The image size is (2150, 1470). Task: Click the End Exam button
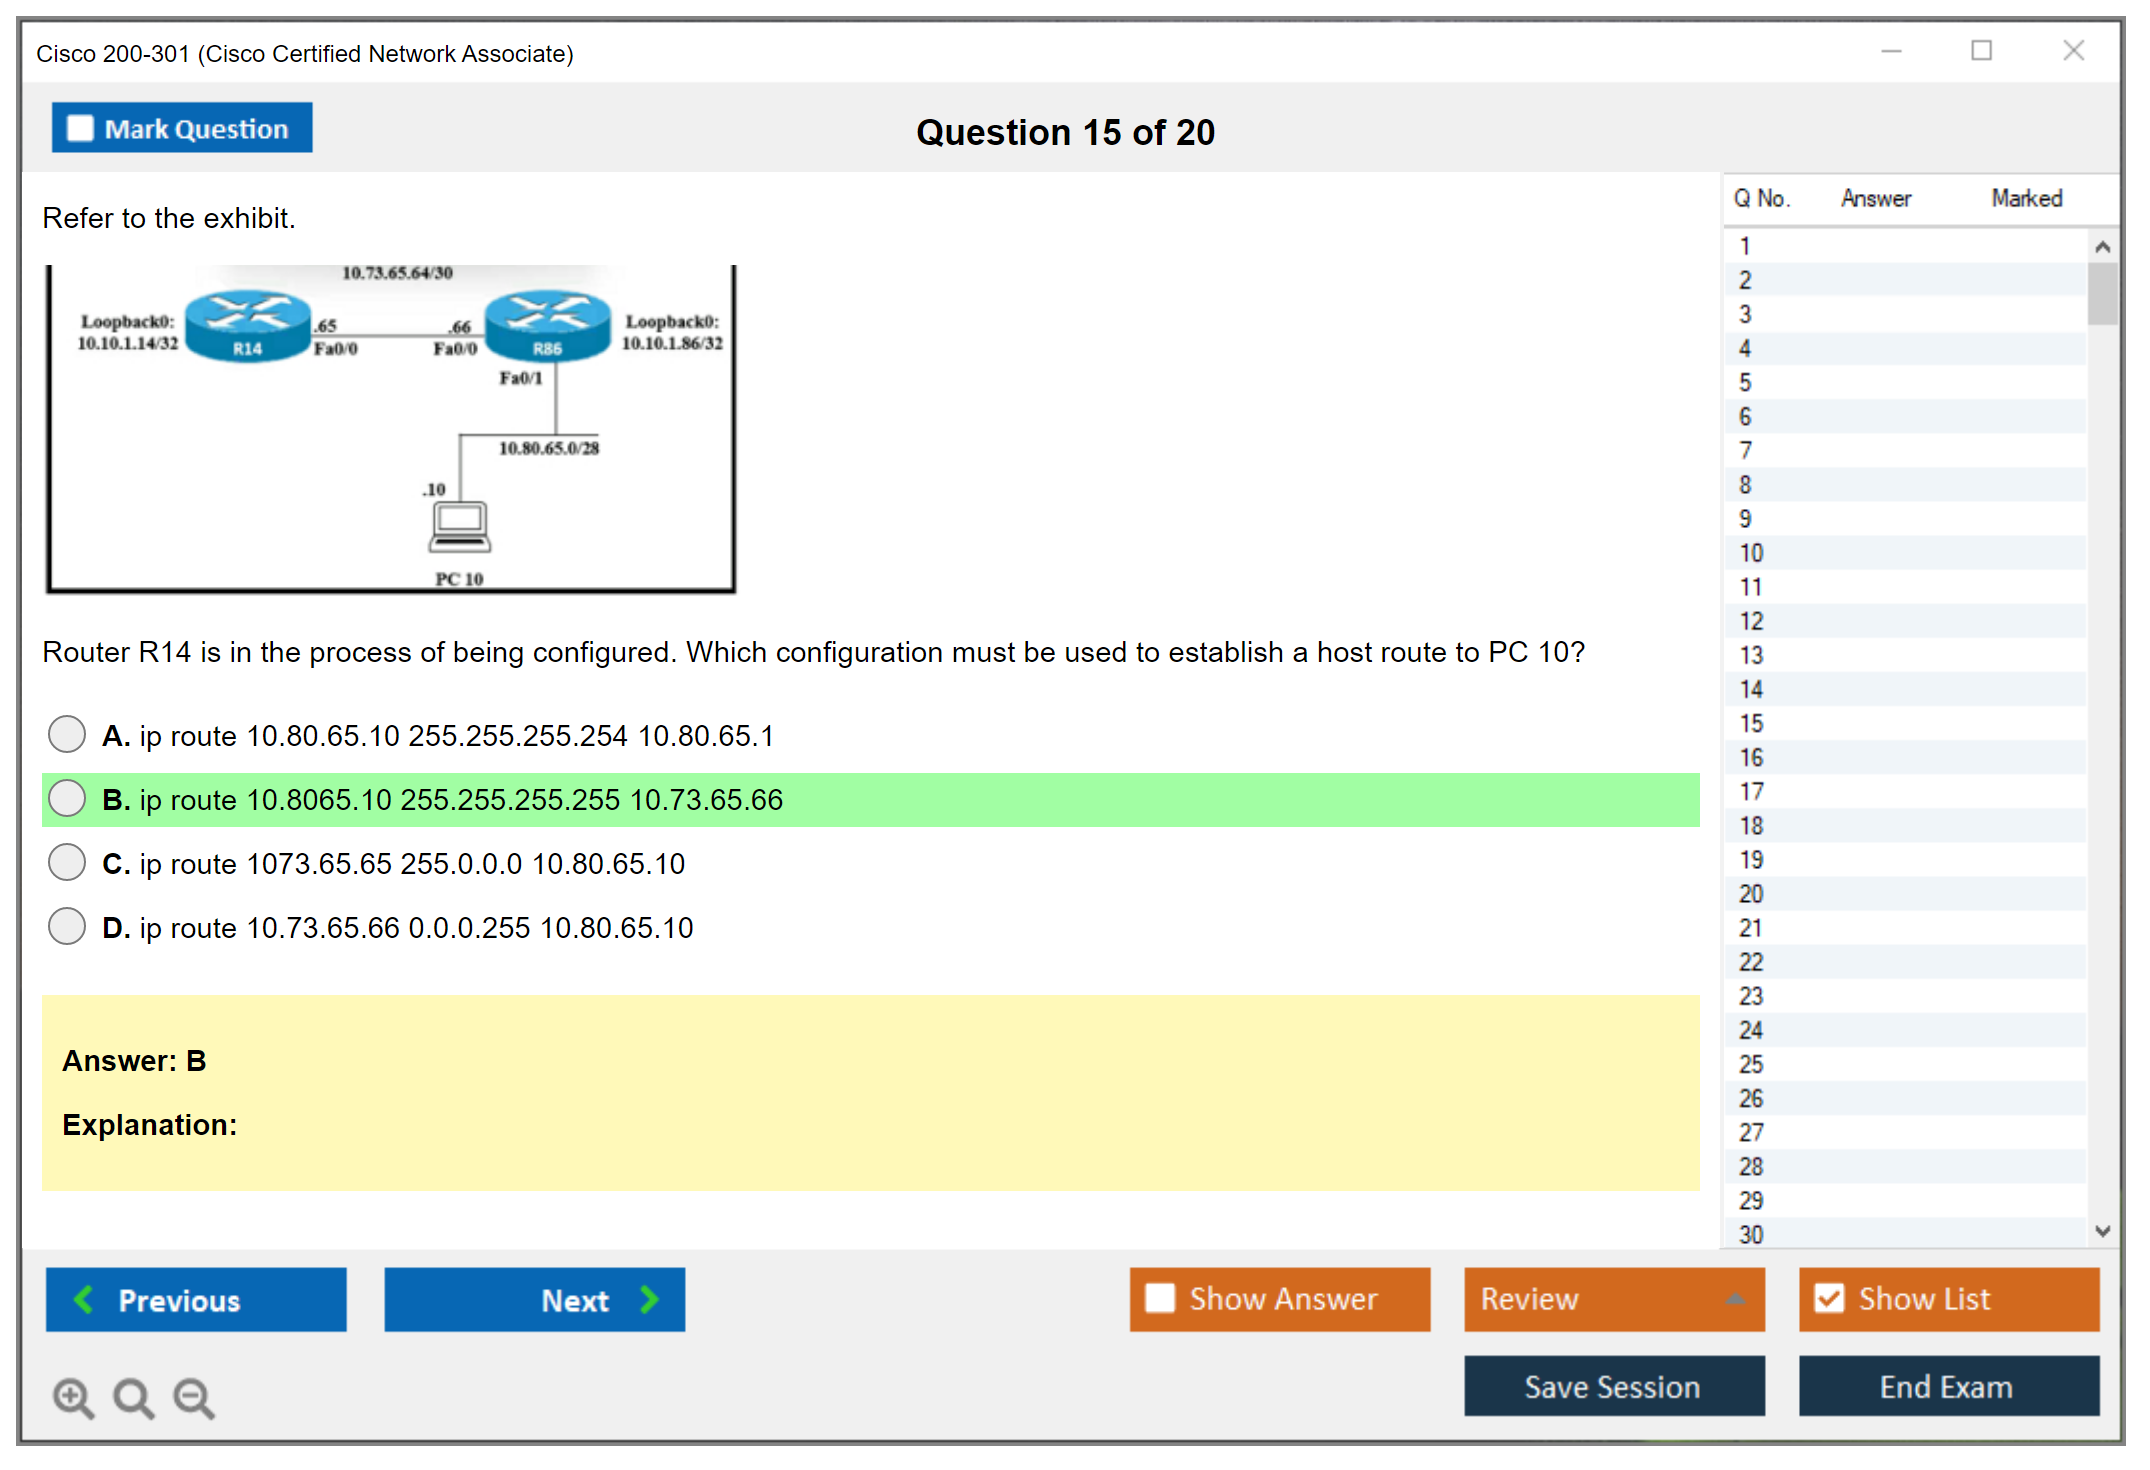1947,1386
